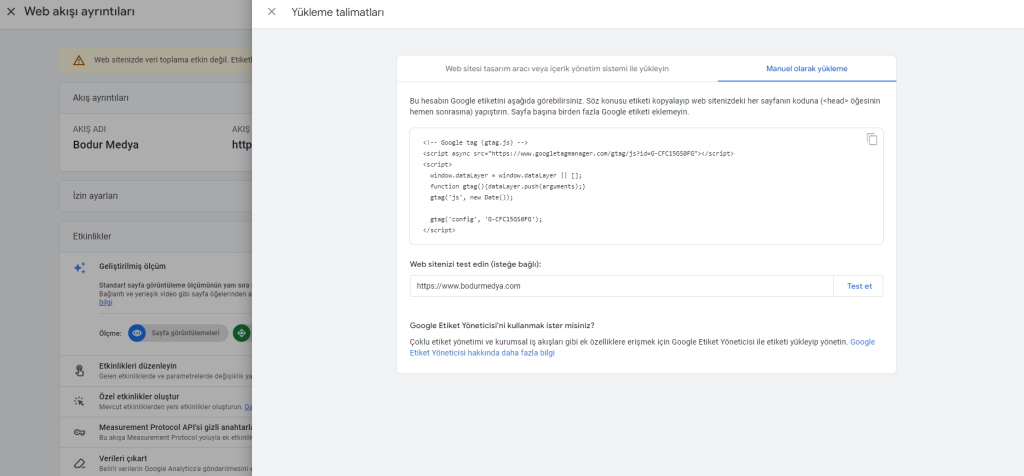This screenshot has height=476, width=1024.
Task: Open Etkinlikleri düzenleyin row
Action: pos(155,371)
